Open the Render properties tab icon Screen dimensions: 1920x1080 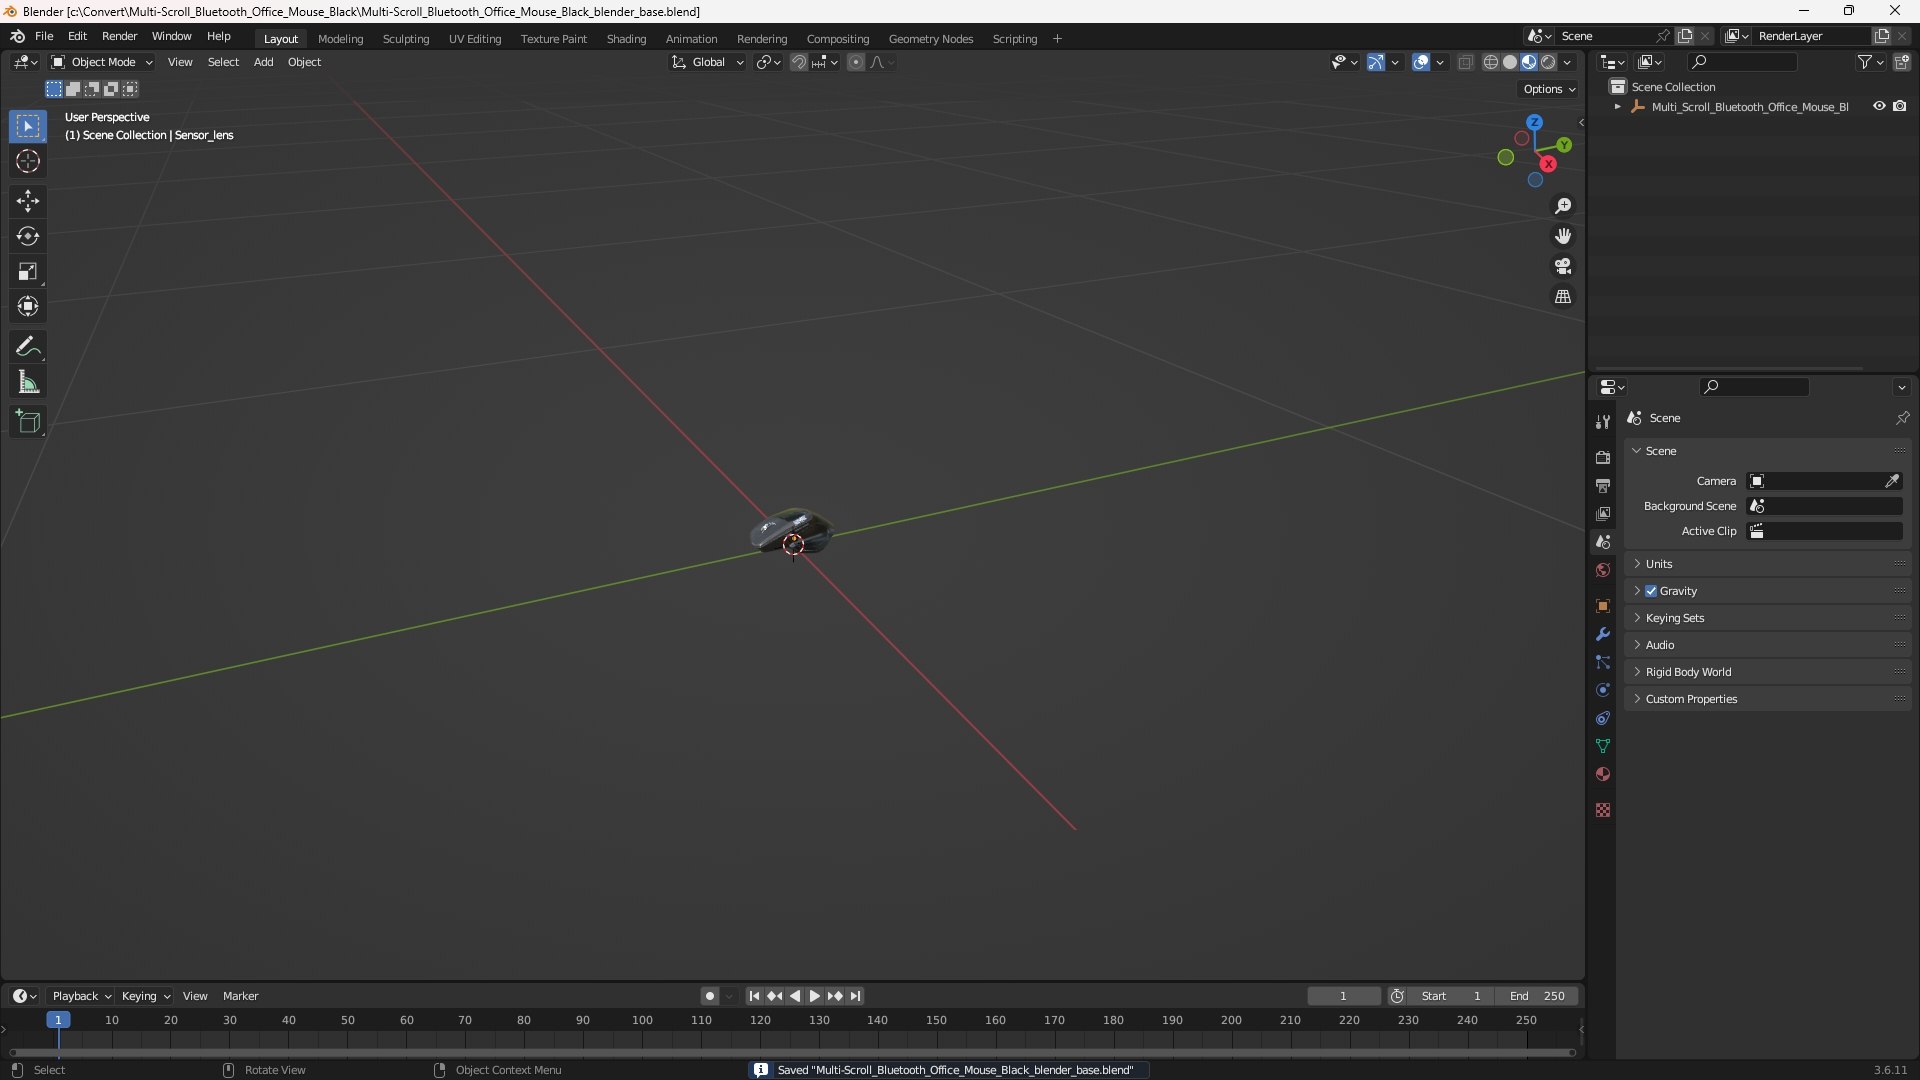(x=1603, y=457)
